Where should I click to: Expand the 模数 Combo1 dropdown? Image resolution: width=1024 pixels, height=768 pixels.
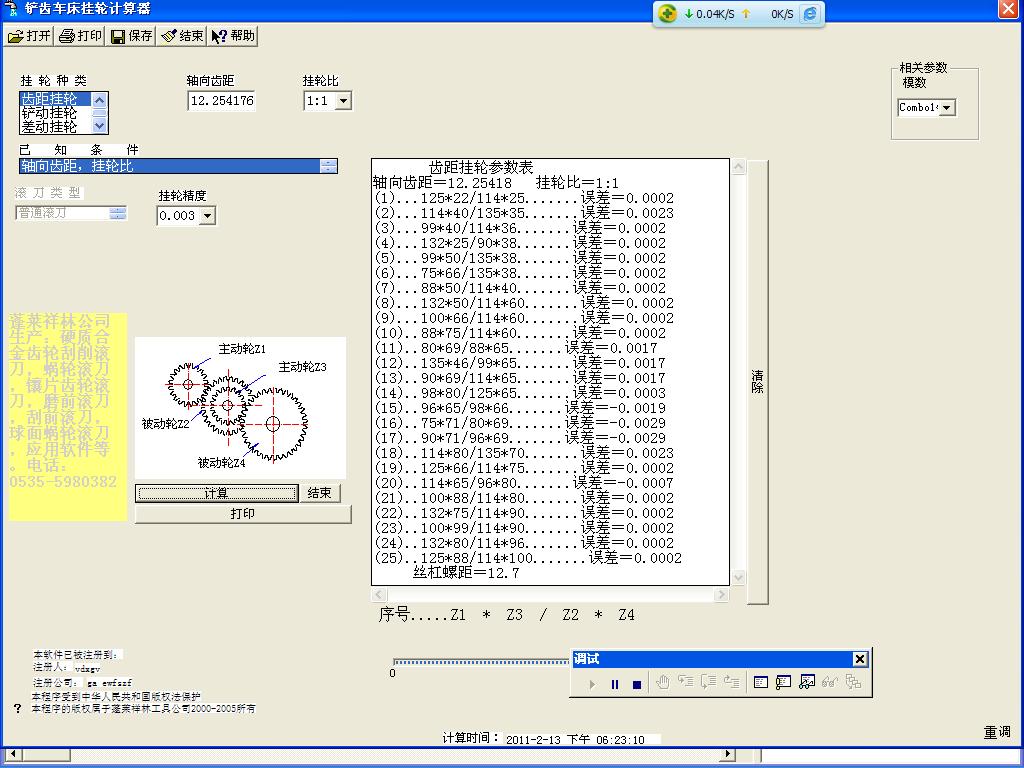point(947,107)
